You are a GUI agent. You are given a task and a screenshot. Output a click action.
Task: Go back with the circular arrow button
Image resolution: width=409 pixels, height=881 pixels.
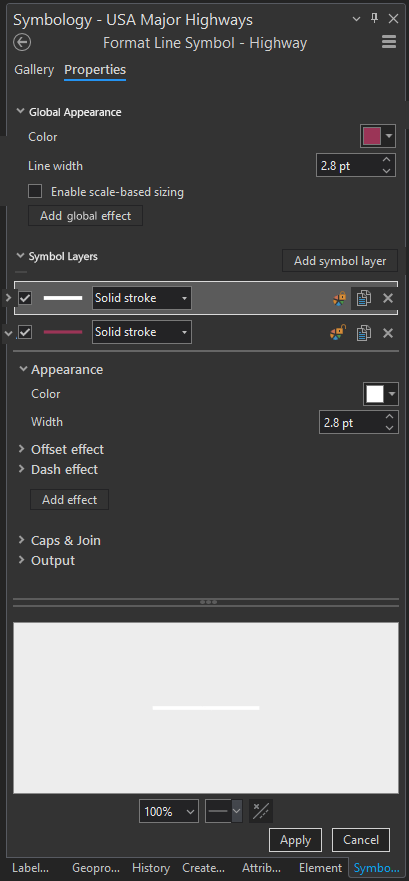click(22, 43)
